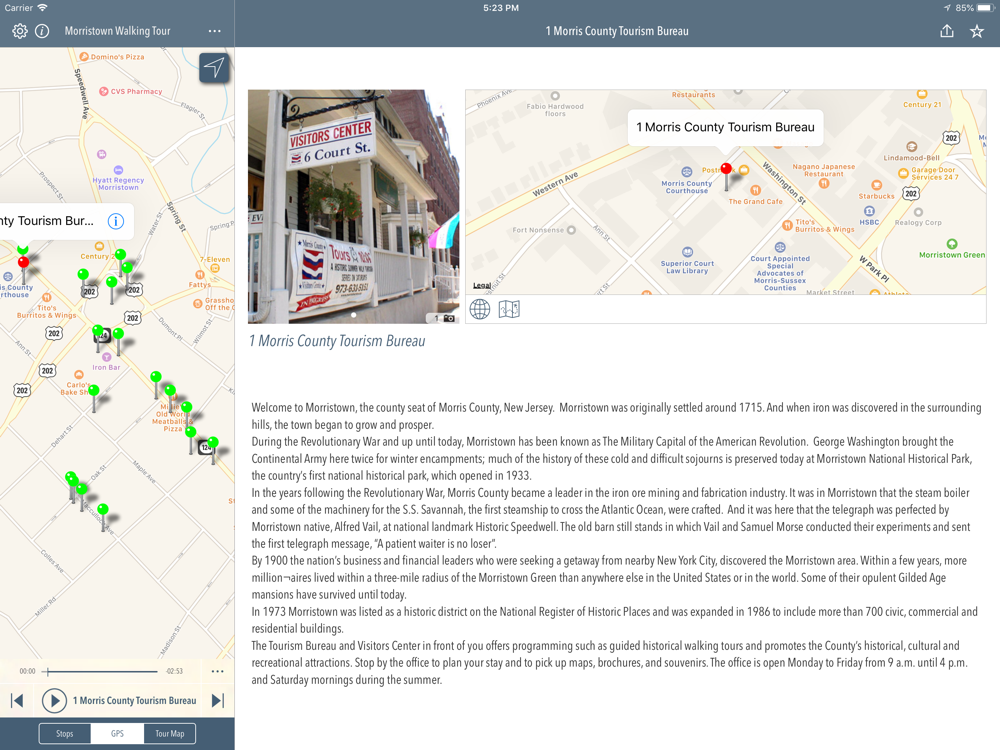The image size is (1000, 750).
Task: Tap the location arrow button on map
Action: tap(214, 67)
